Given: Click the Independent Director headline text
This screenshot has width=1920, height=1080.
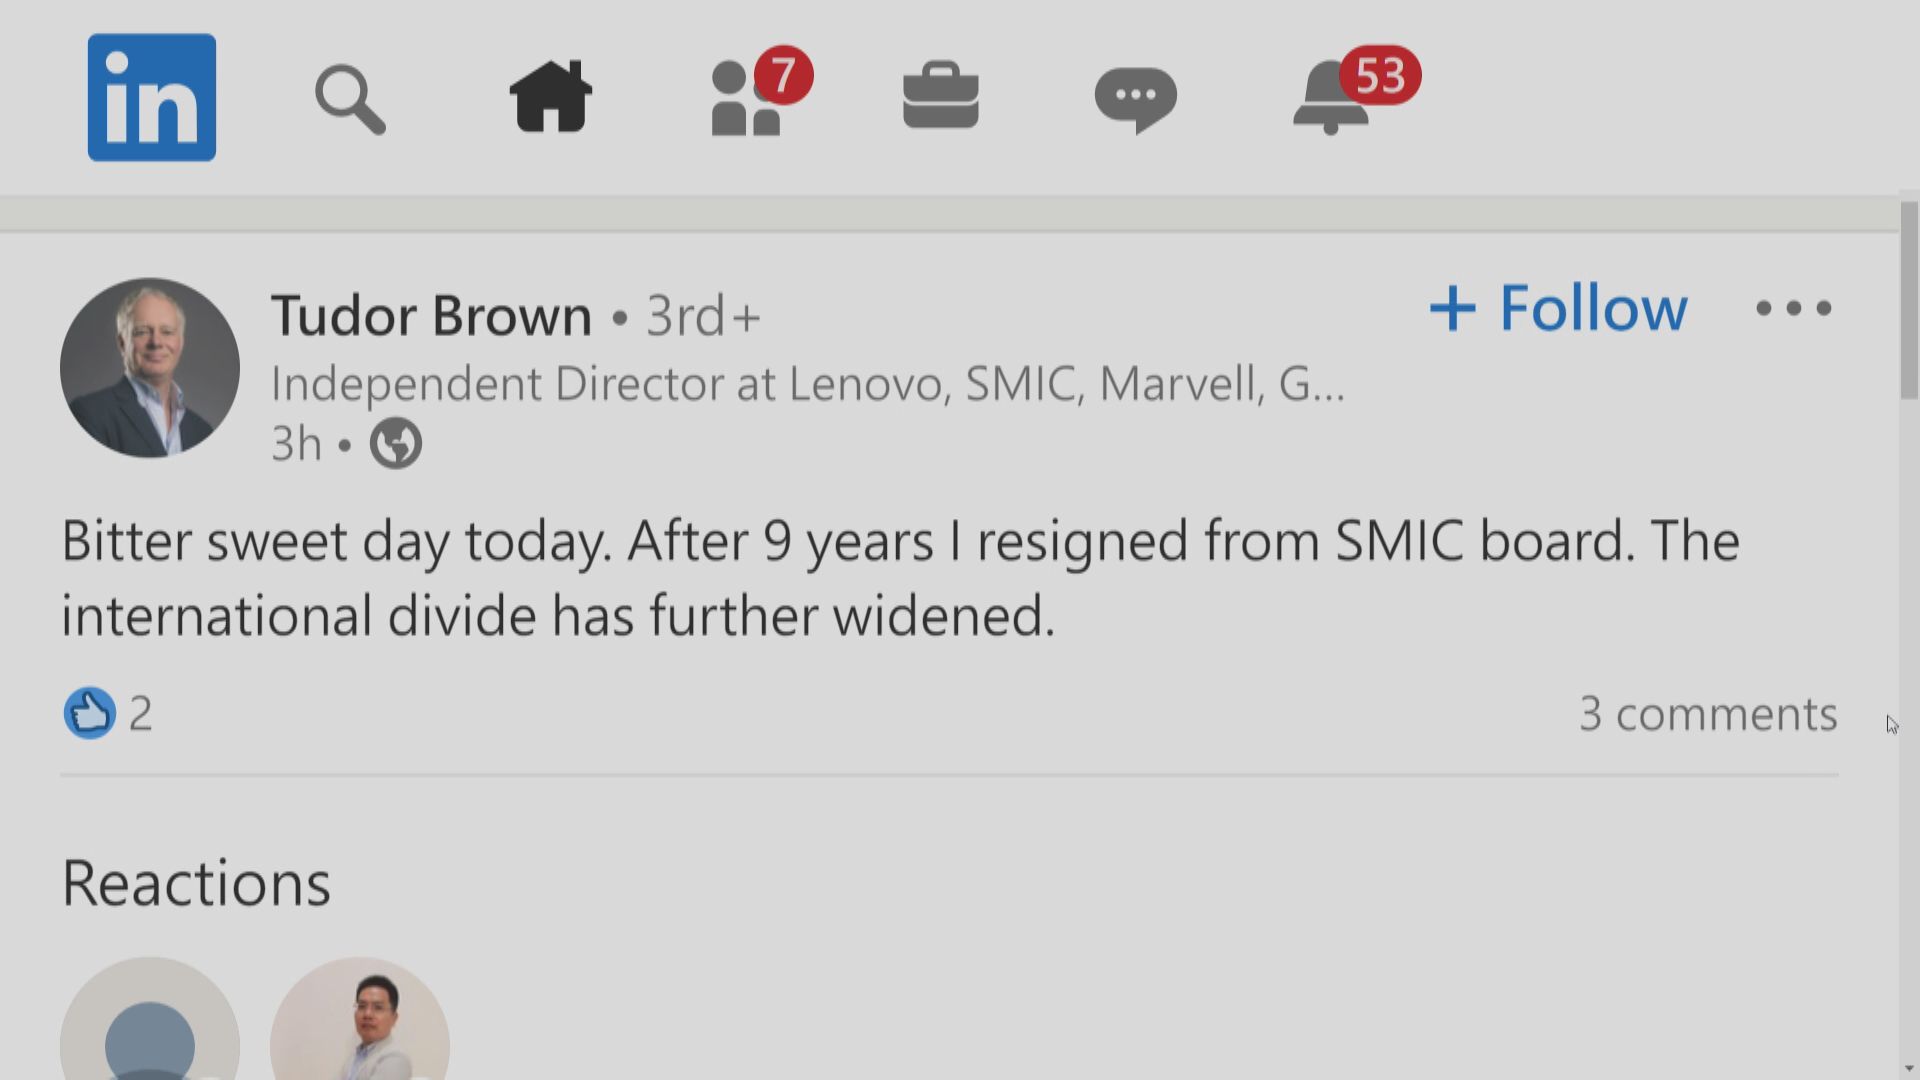Looking at the screenshot, I should (x=808, y=384).
